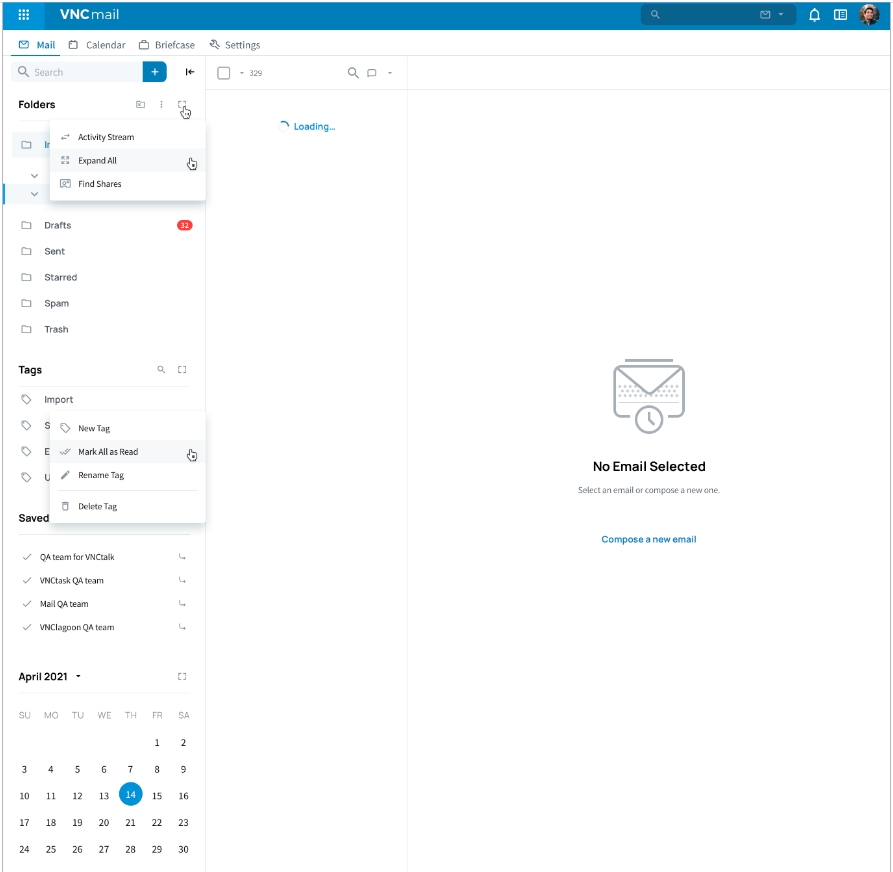Click the user avatar in the top bar

[x=869, y=15]
